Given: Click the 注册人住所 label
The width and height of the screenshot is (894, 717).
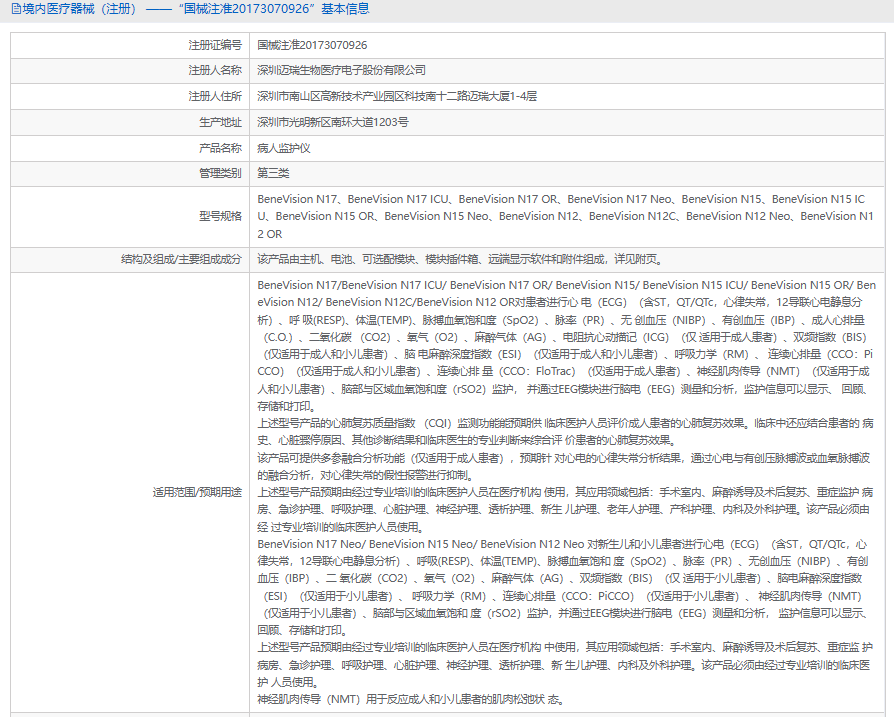Looking at the screenshot, I should coord(215,96).
